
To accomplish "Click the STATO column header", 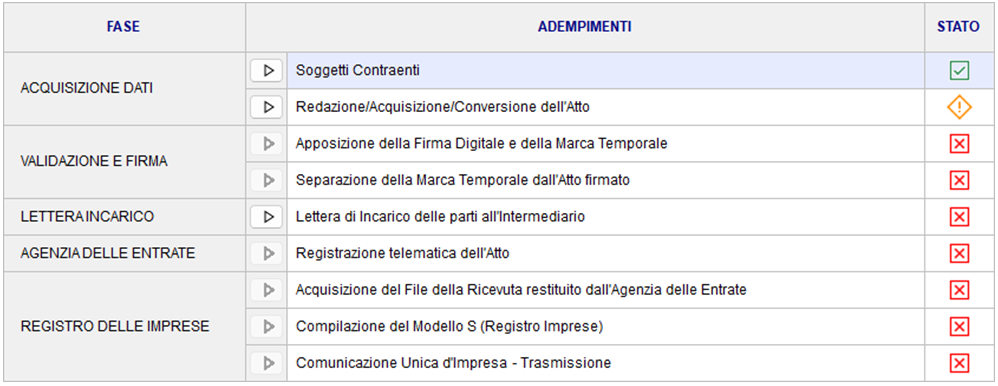I will 959,27.
